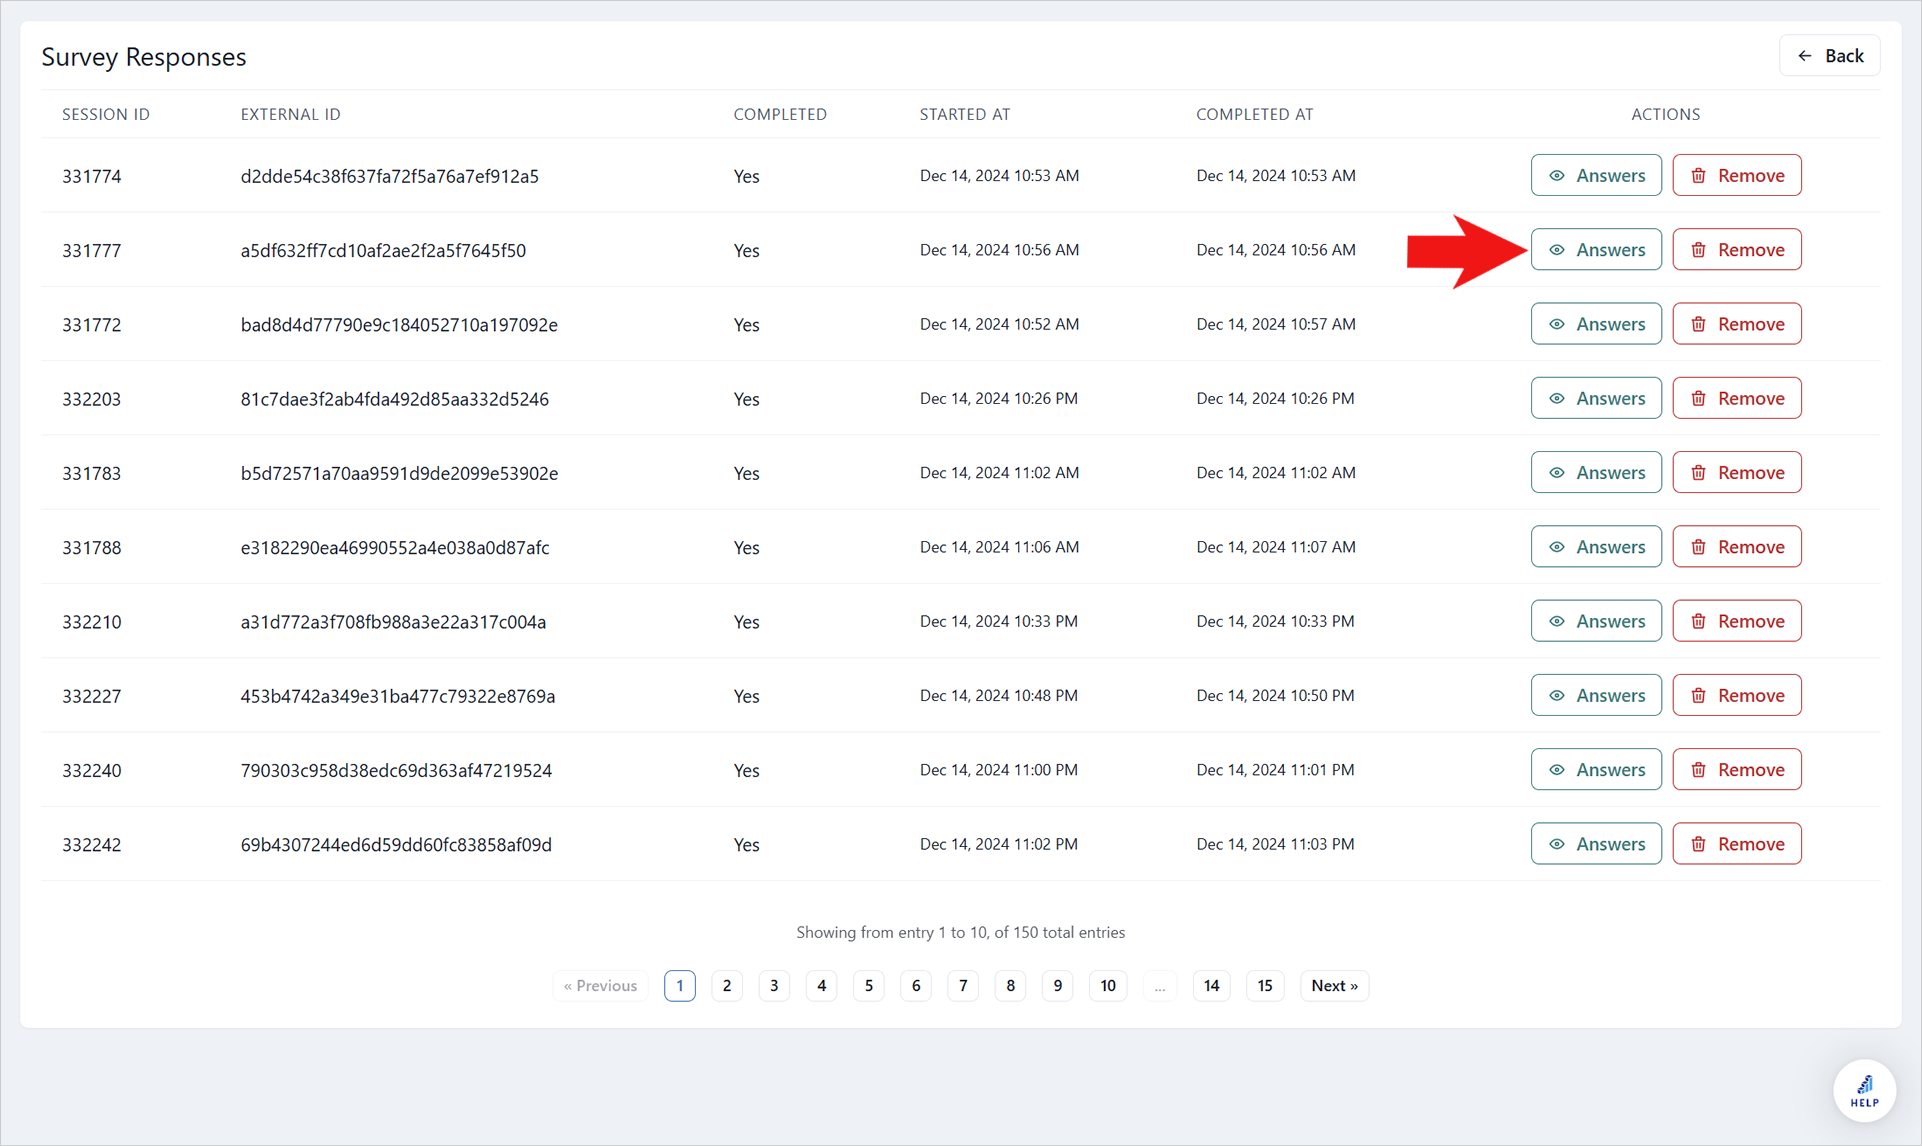Click session ID 332242 cell

point(92,845)
